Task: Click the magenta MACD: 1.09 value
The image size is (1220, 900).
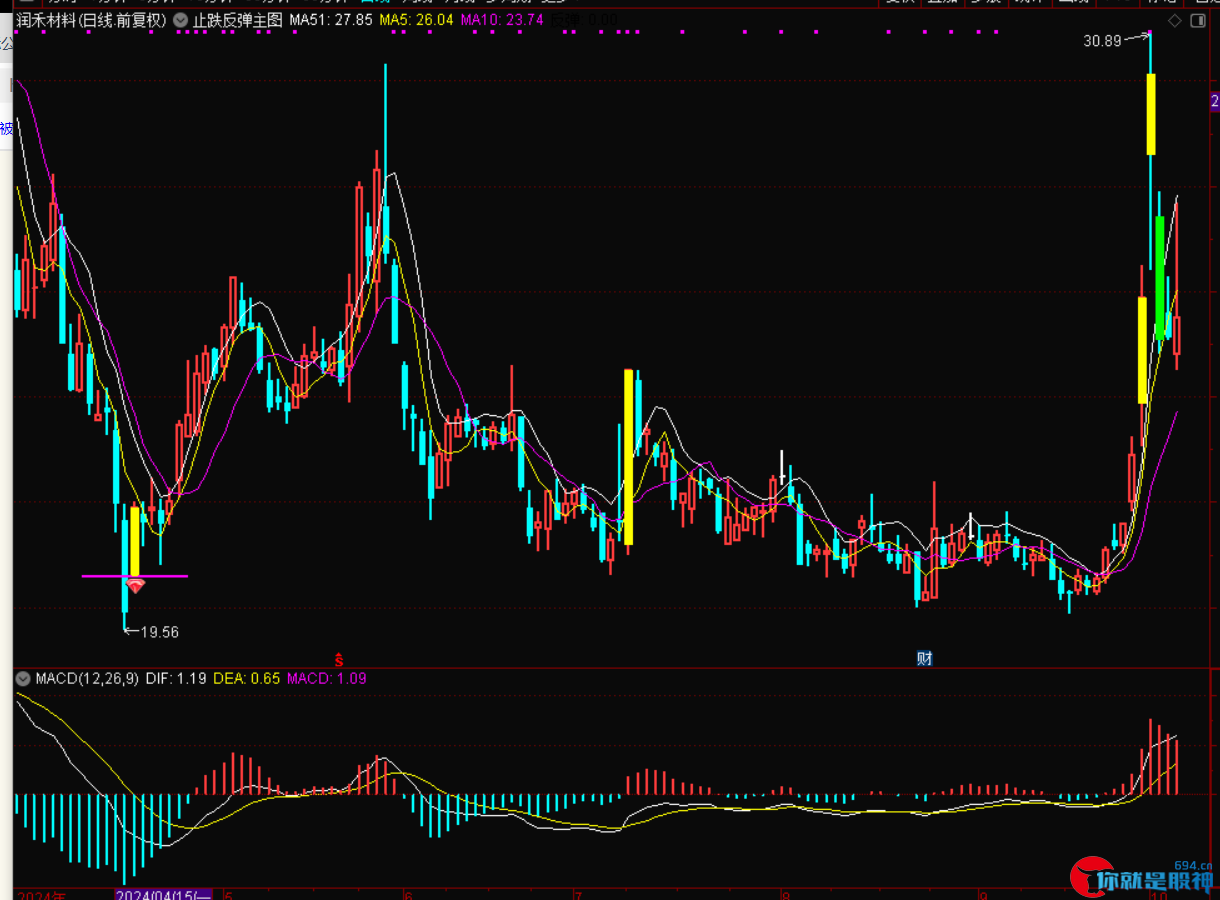Action: click(327, 678)
